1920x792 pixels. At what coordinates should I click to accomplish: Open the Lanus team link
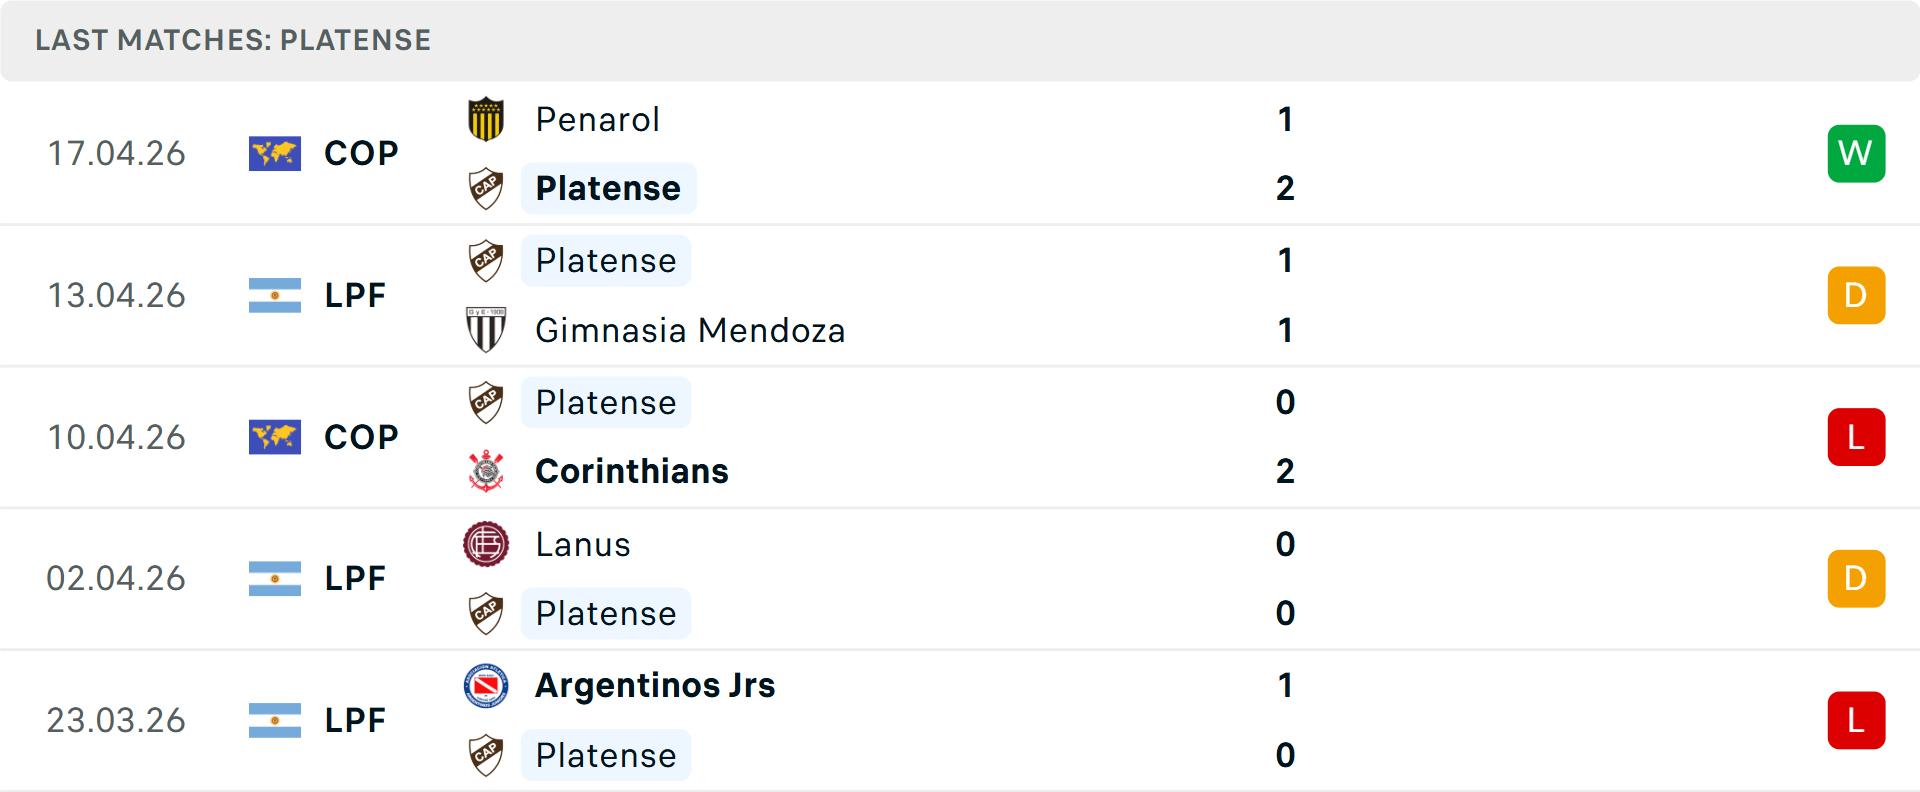582,544
